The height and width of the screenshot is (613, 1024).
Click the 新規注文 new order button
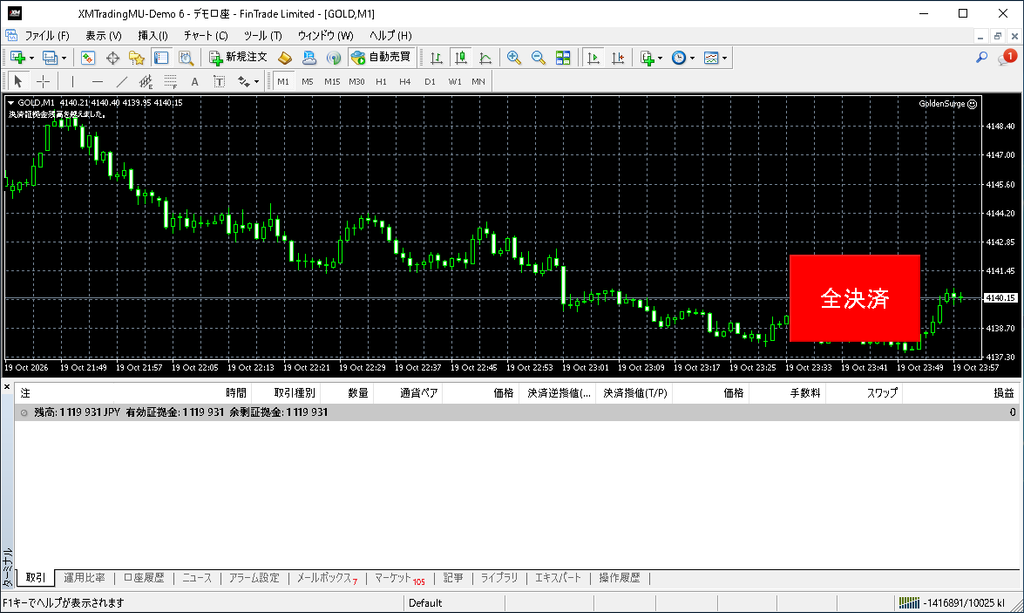(x=238, y=58)
